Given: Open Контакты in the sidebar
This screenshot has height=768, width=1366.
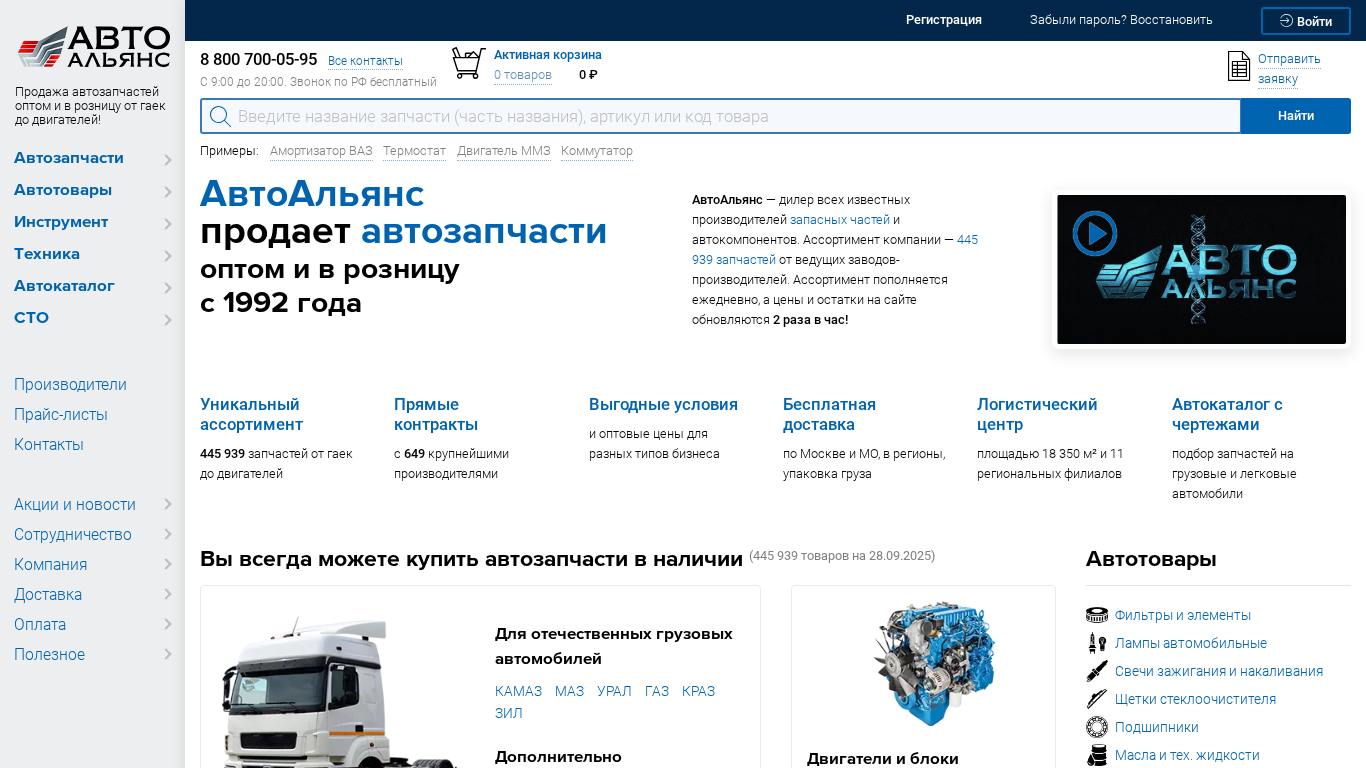Looking at the screenshot, I should pyautogui.click(x=49, y=445).
